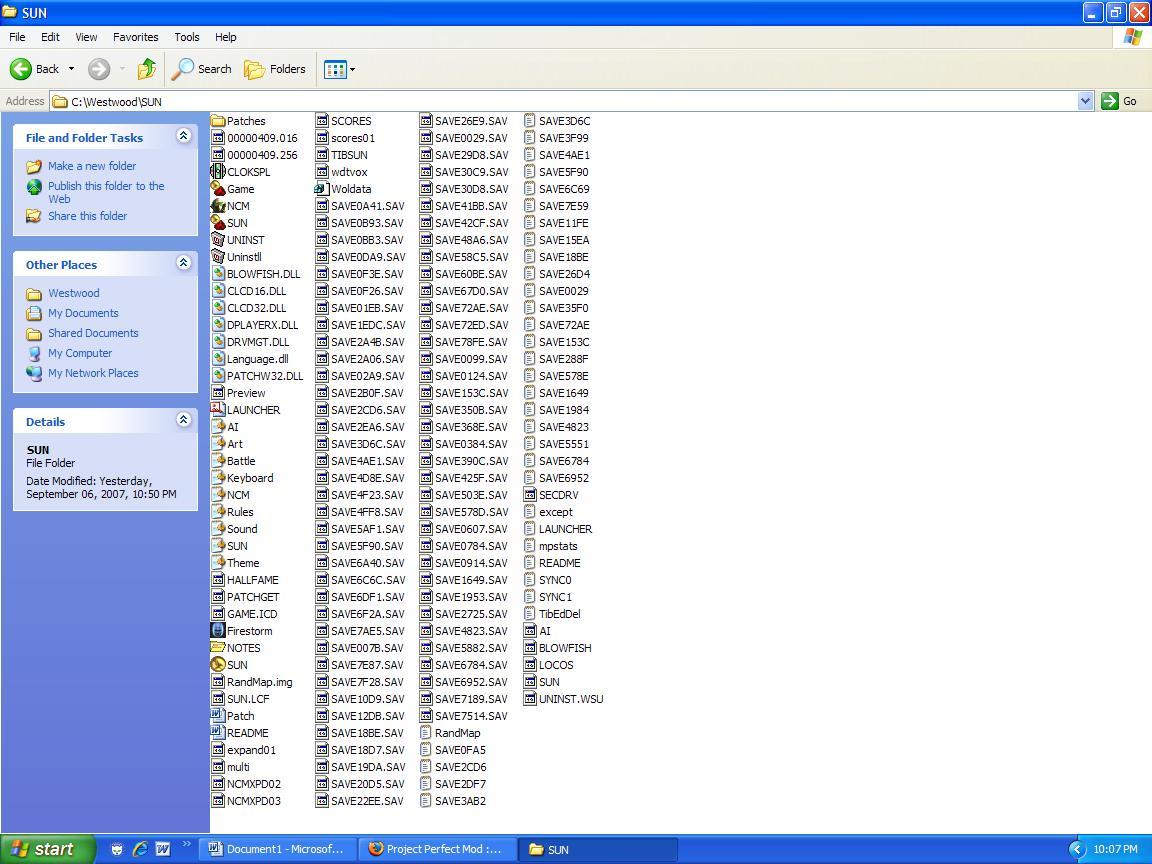The height and width of the screenshot is (864, 1152).
Task: Go up one folder level
Action: (x=146, y=69)
